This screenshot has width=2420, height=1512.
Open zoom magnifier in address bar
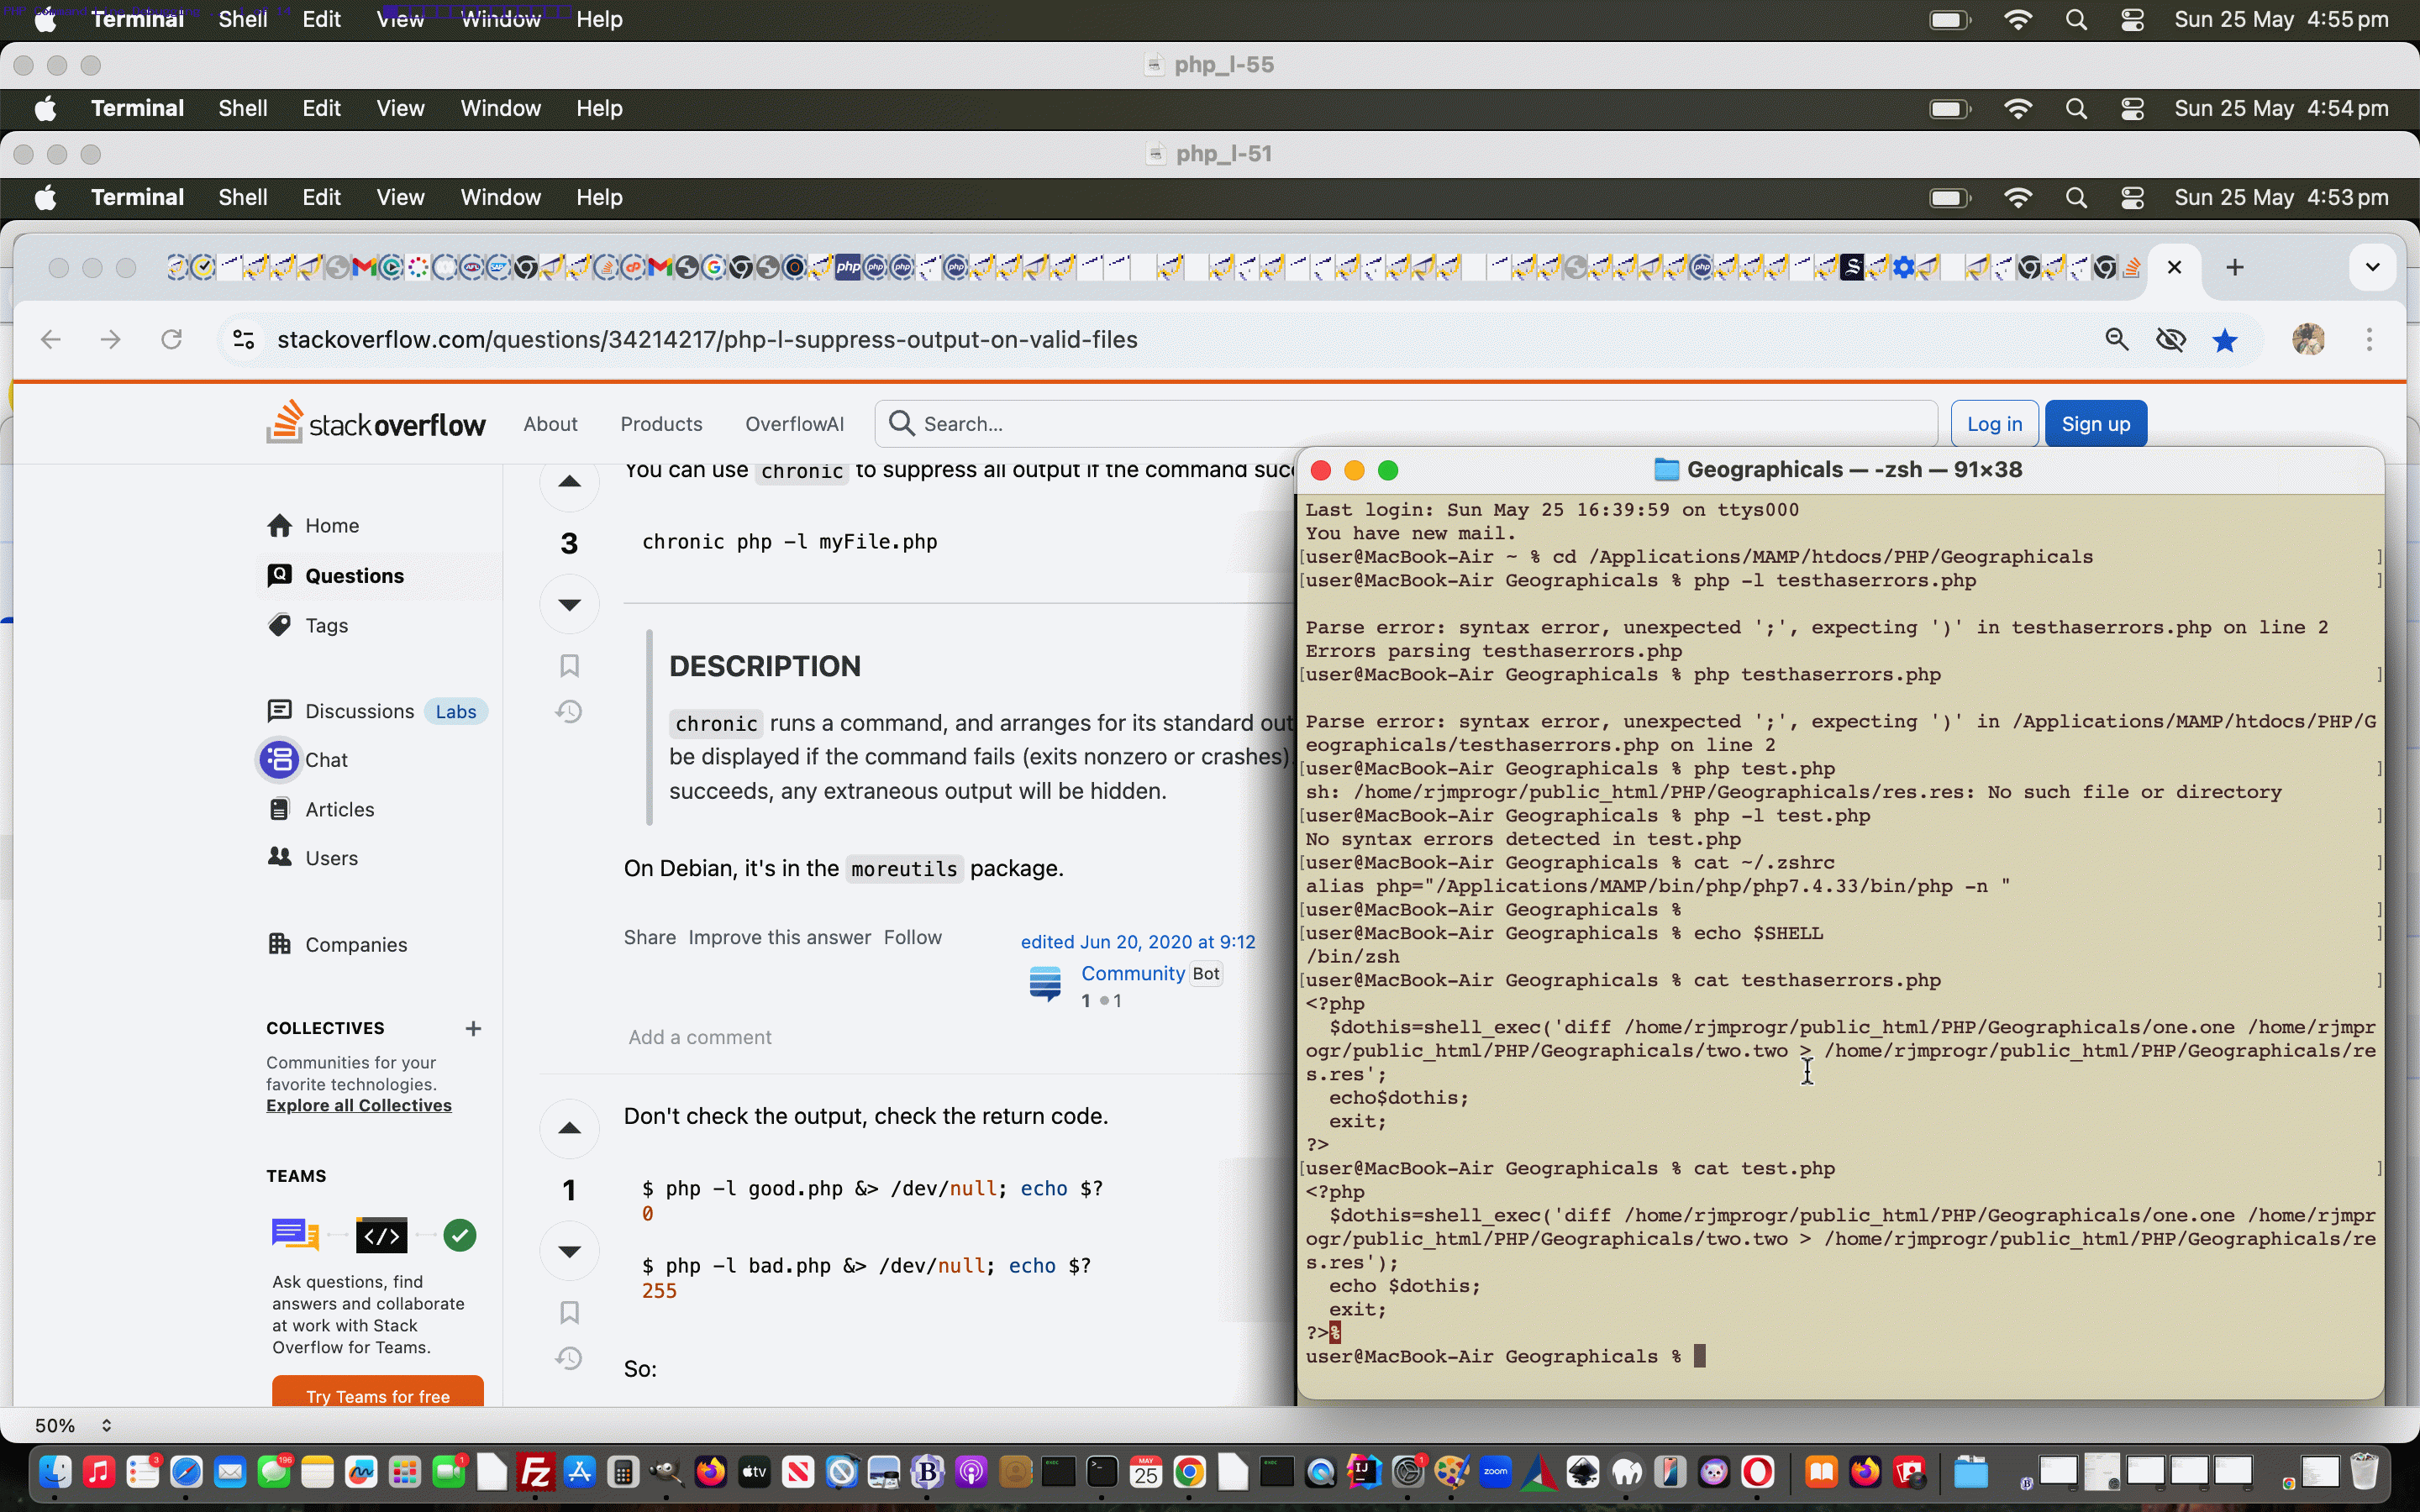[x=2117, y=340]
